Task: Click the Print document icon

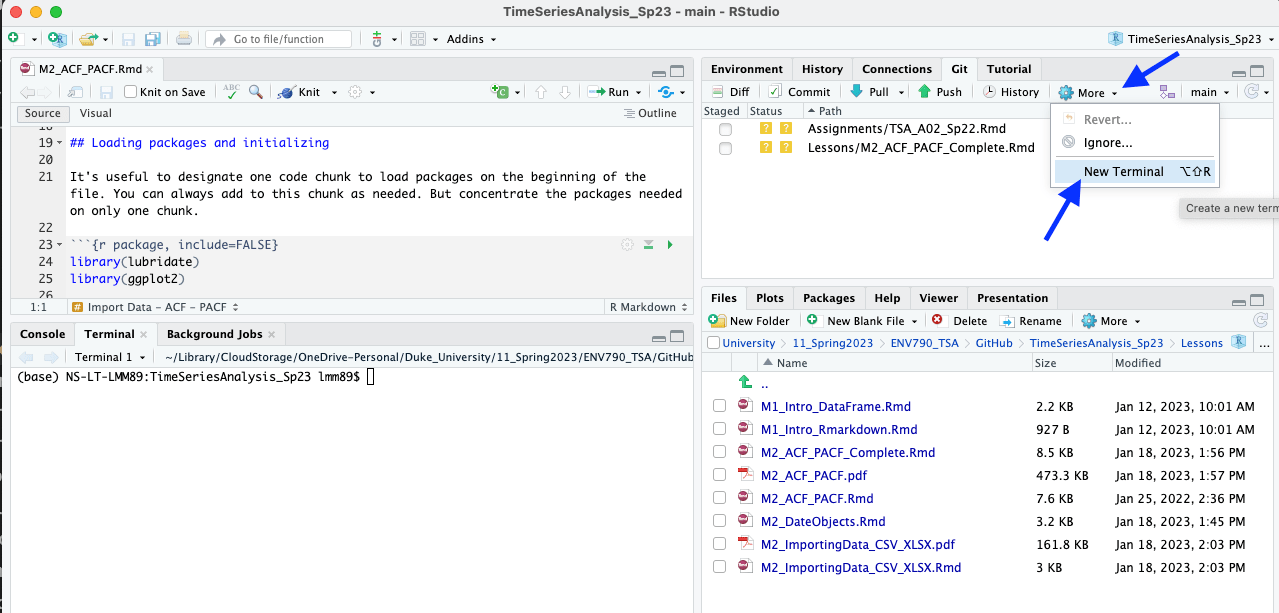Action: tap(184, 39)
